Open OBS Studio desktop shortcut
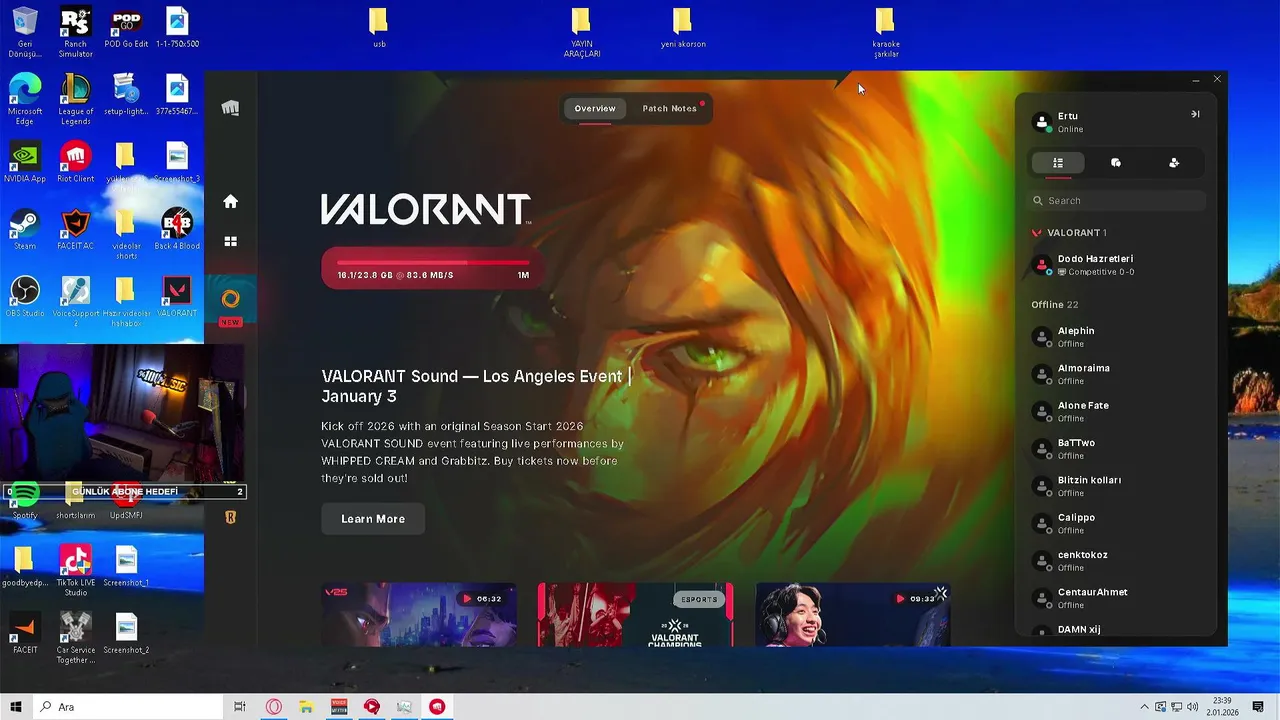Viewport: 1280px width, 720px height. pos(25,298)
